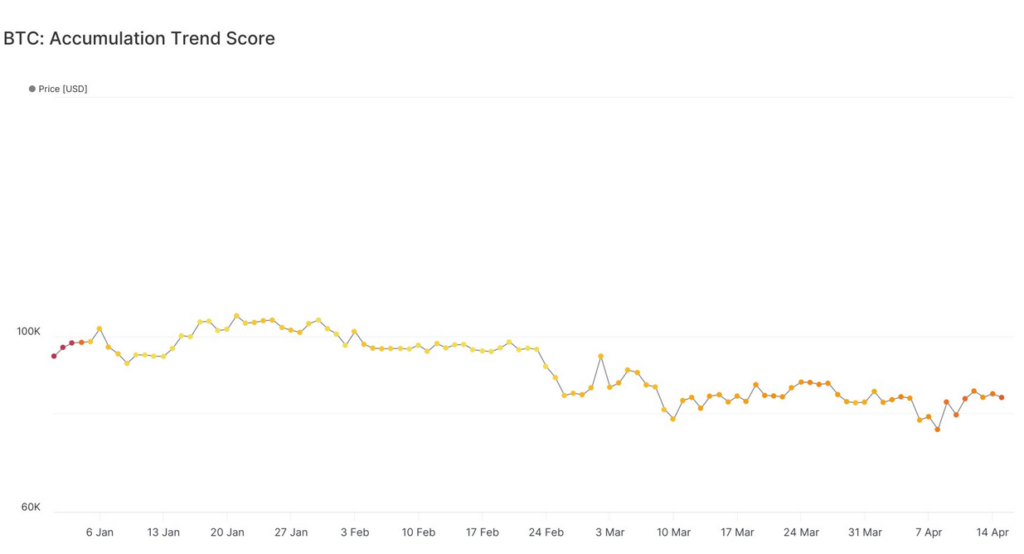Select the 27 Jan x-axis label
This screenshot has height=554, width=1024.
pyautogui.click(x=291, y=532)
